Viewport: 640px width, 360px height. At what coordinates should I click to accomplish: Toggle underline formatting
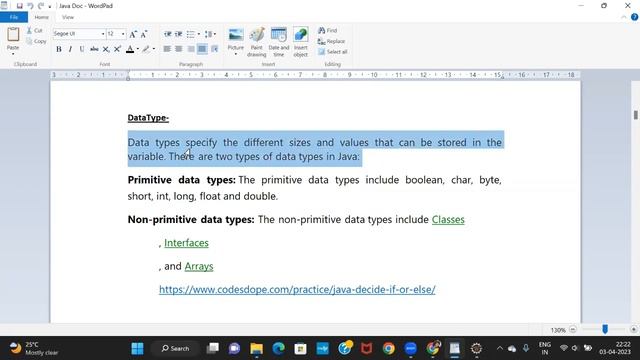[82, 49]
